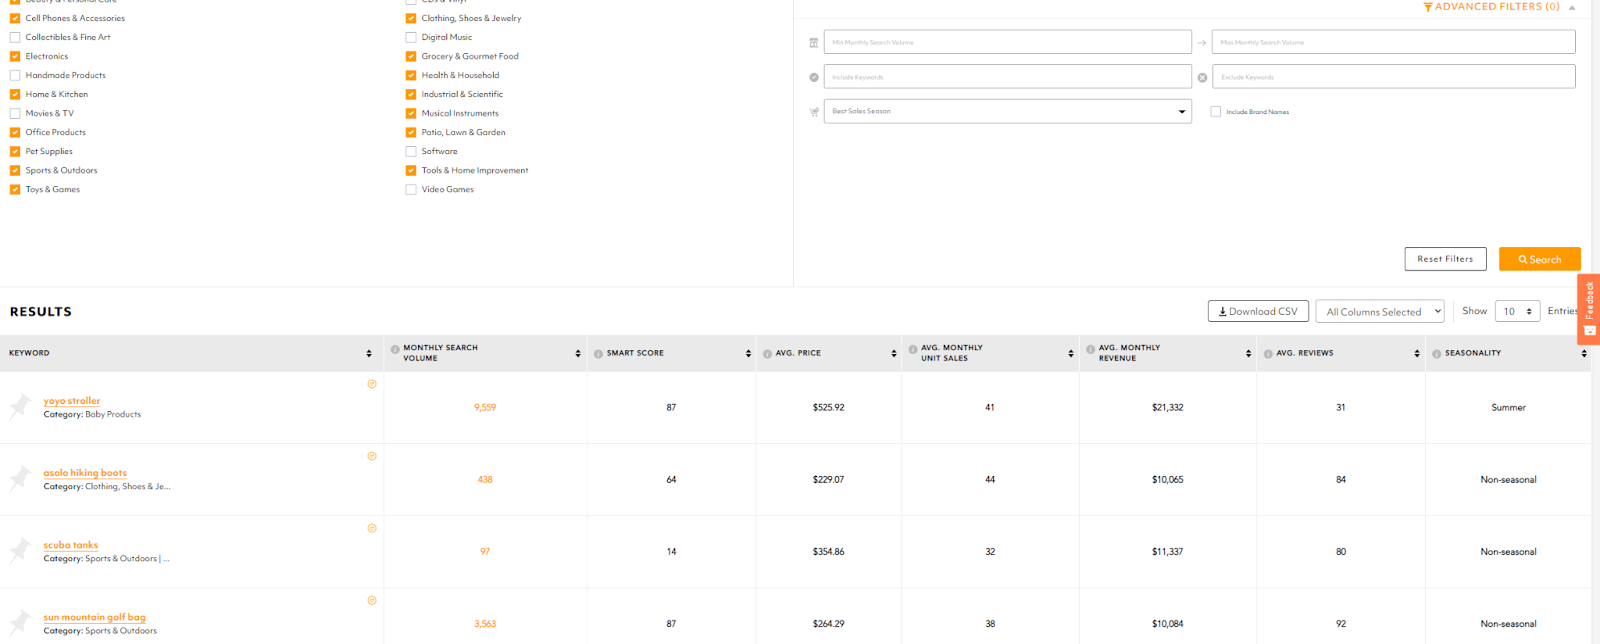
Task: Pin the scuba tanks keyword
Action: pyautogui.click(x=20, y=550)
